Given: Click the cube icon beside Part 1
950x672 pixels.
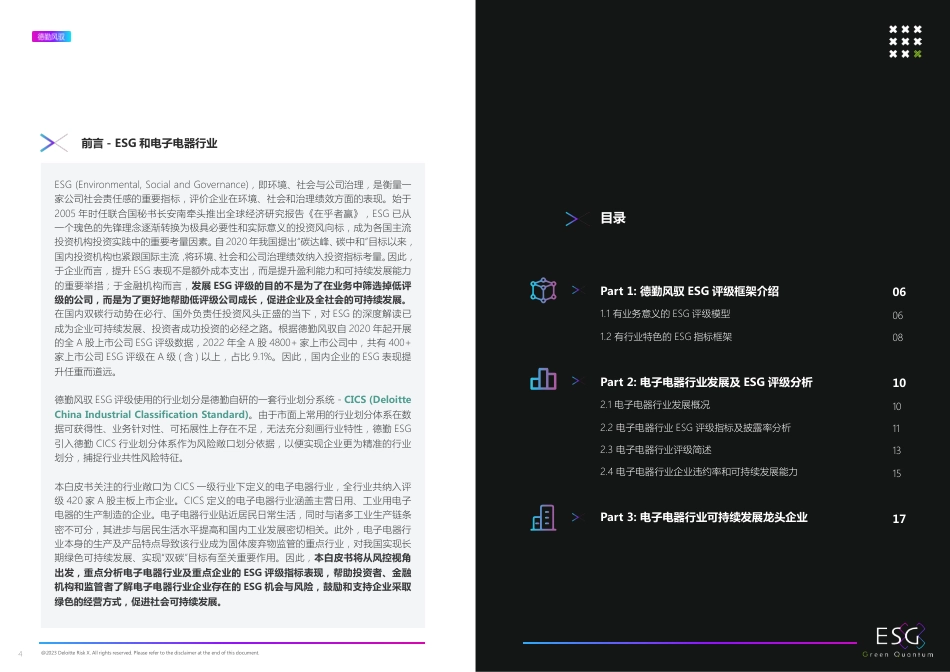Looking at the screenshot, I should (x=543, y=290).
